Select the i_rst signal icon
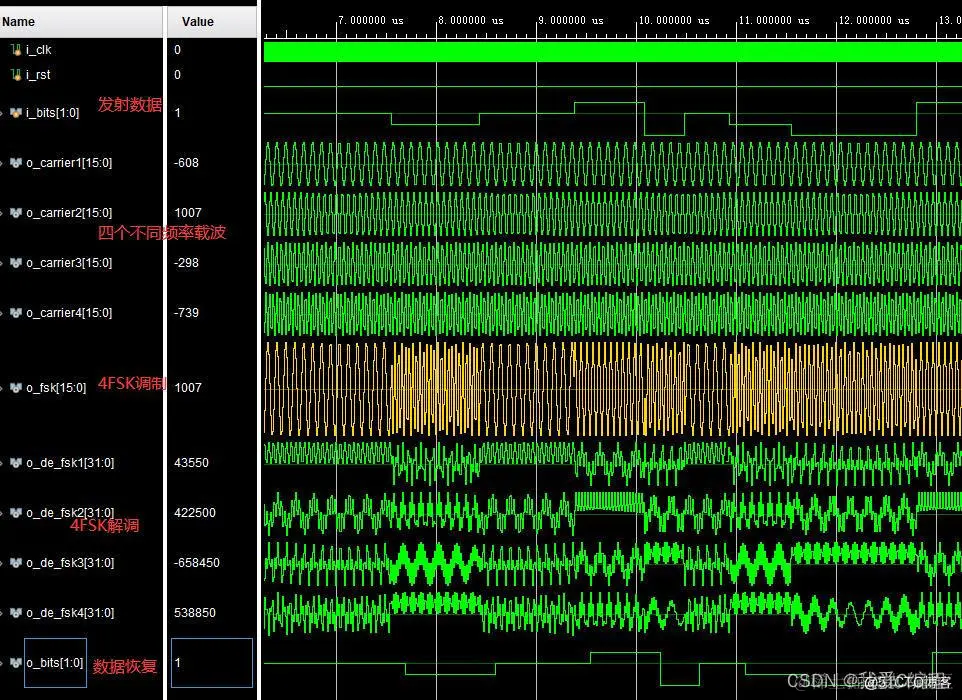 16,75
